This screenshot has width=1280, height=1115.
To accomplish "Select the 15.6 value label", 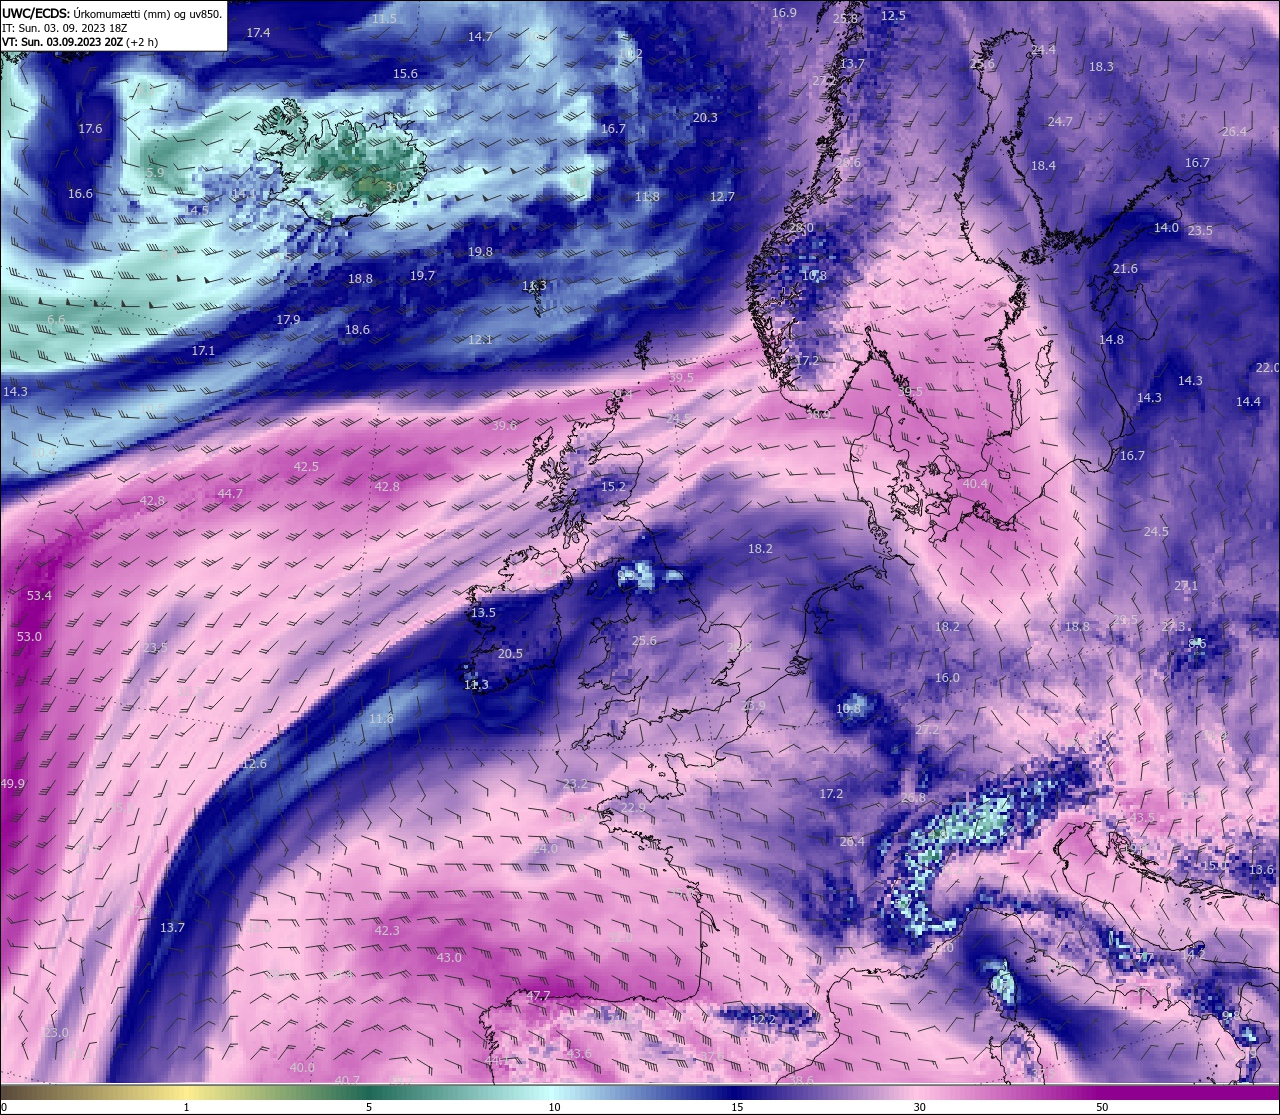I will tap(405, 73).
